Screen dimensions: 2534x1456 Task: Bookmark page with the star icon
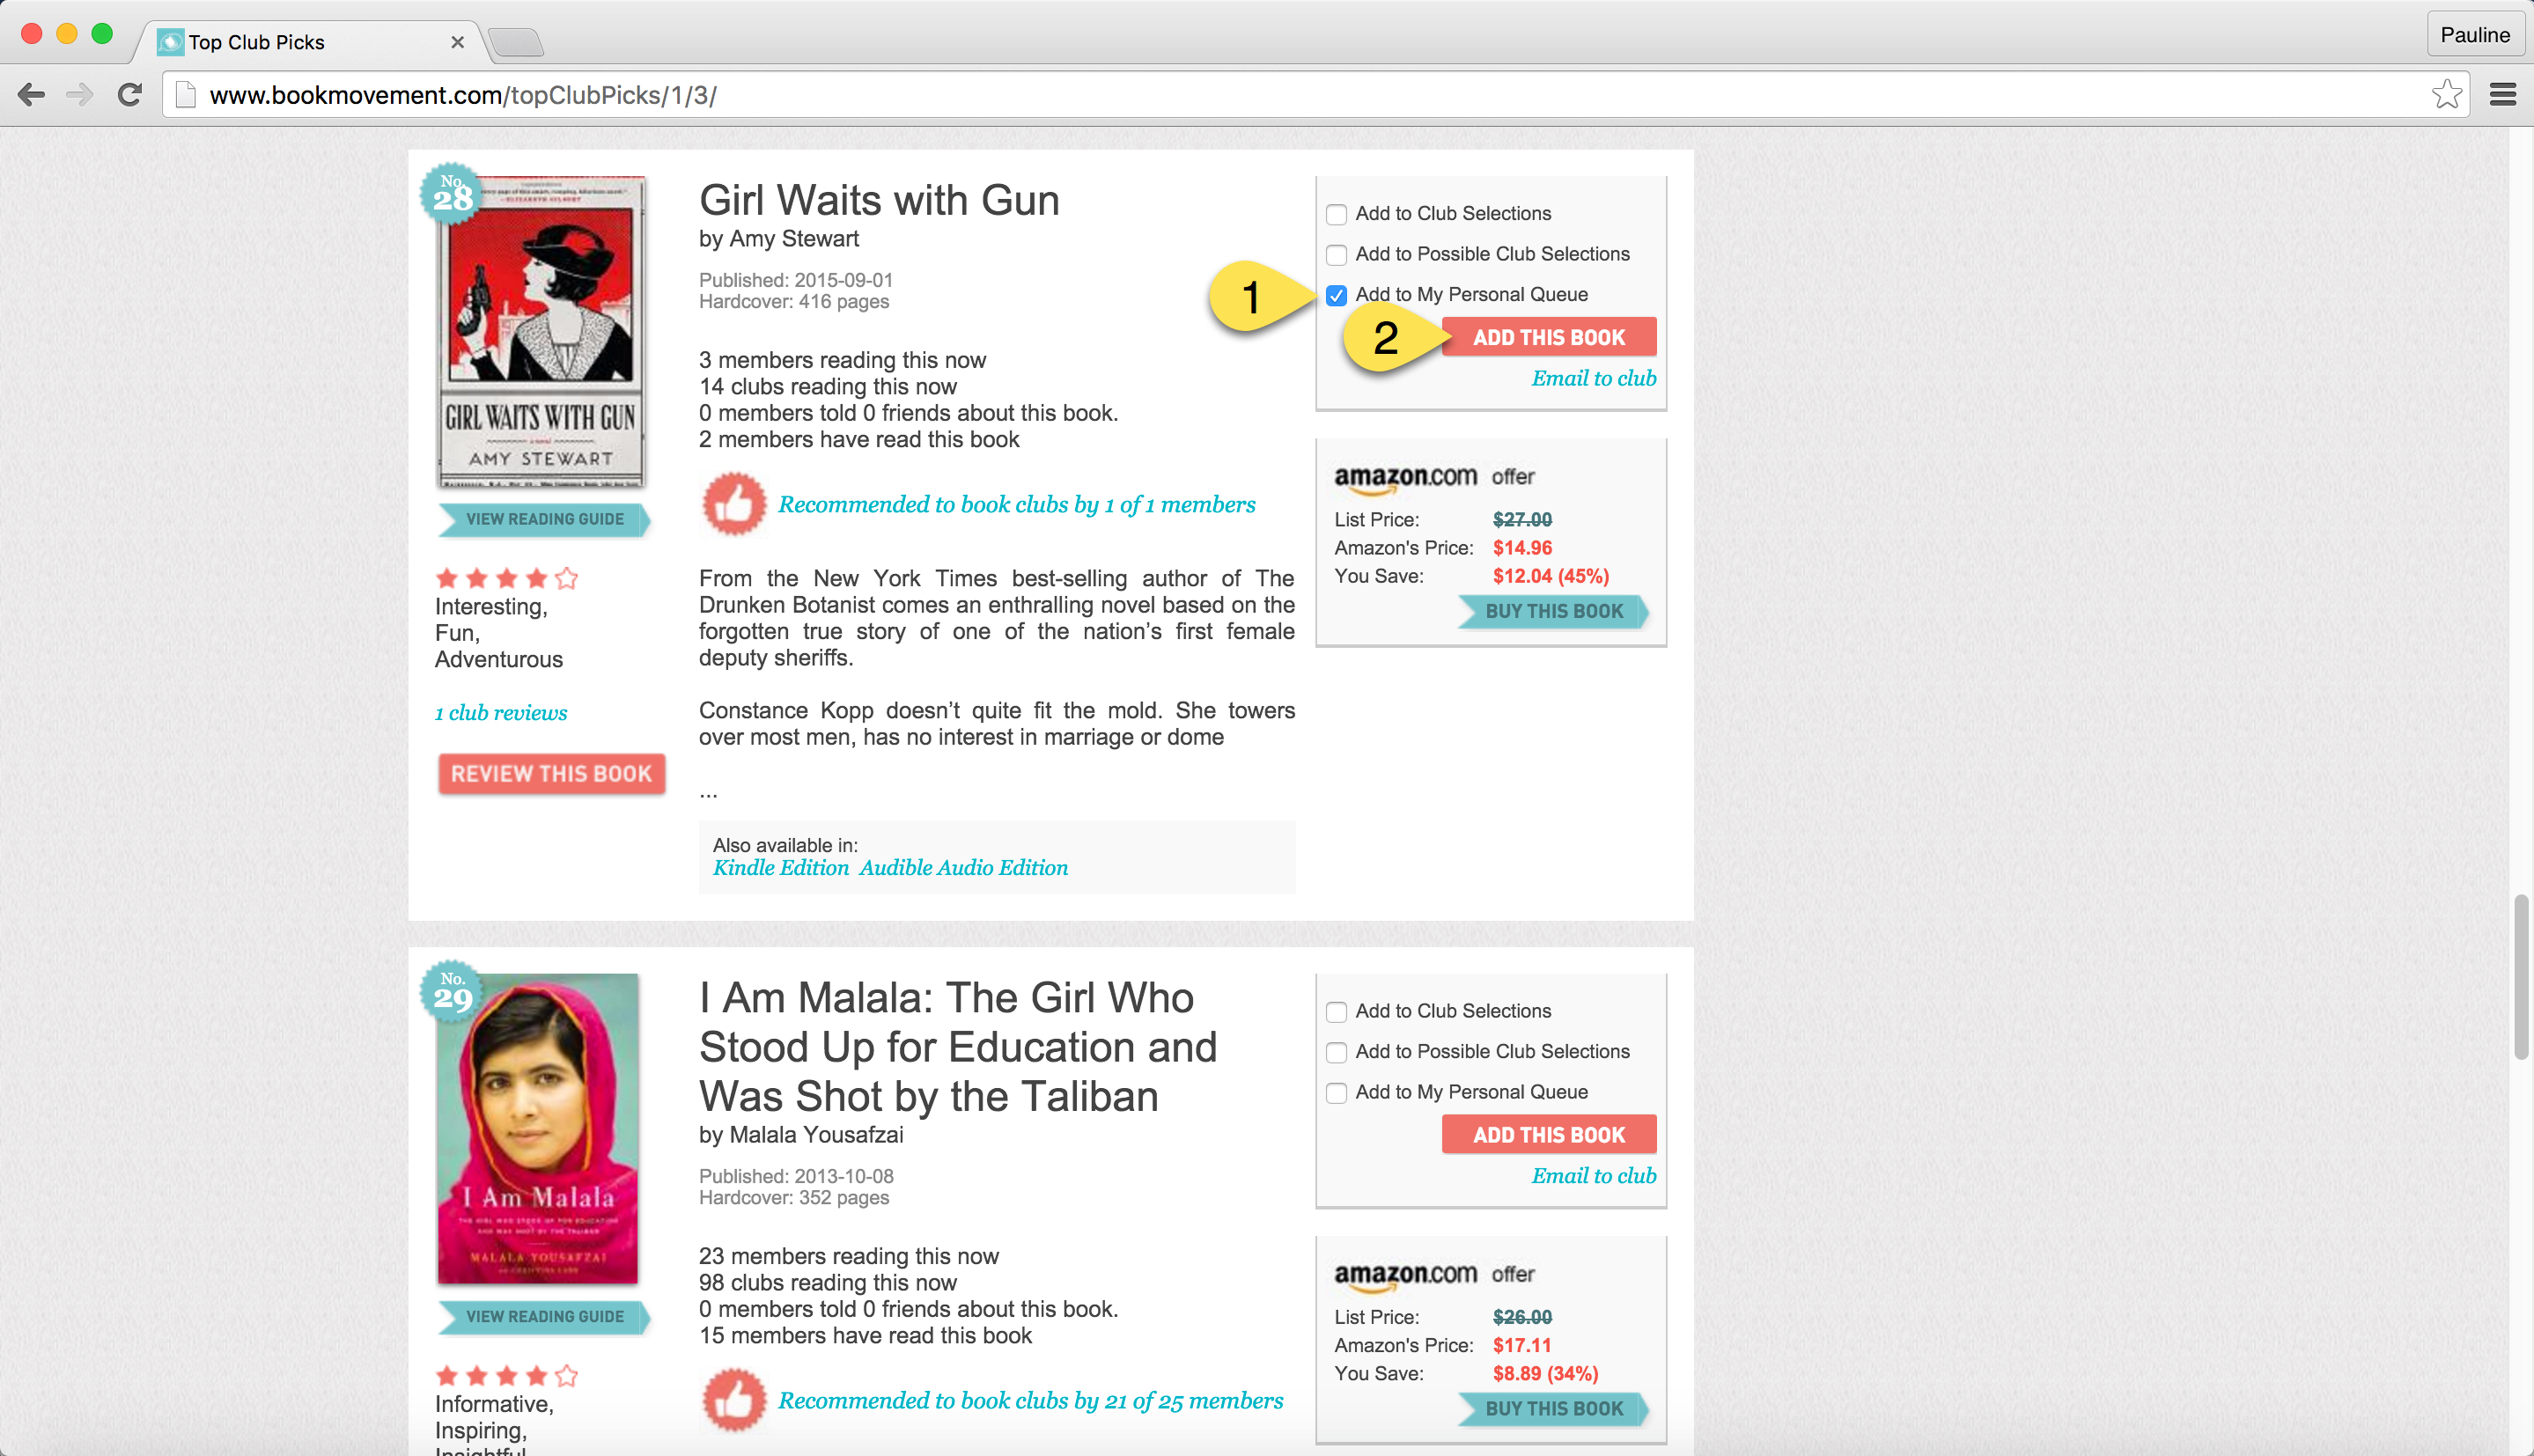(x=2446, y=95)
